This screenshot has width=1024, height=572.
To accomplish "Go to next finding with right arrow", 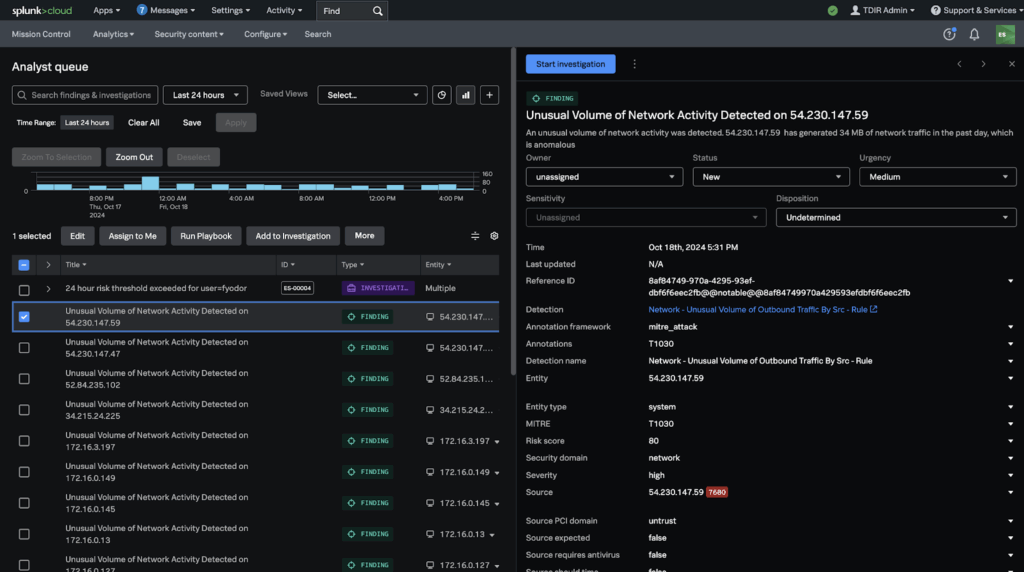I will (x=983, y=64).
